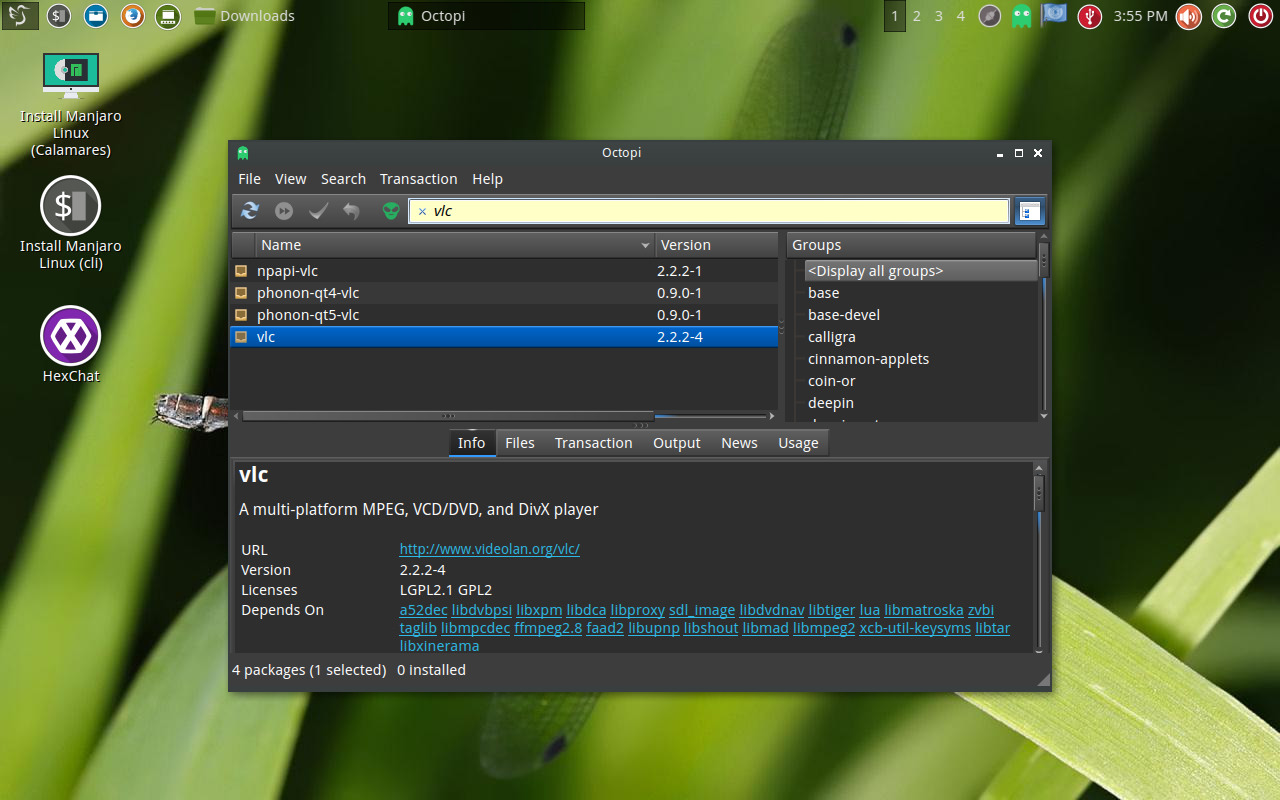Open the USB device tray icon
This screenshot has width=1280, height=800.
[1090, 16]
